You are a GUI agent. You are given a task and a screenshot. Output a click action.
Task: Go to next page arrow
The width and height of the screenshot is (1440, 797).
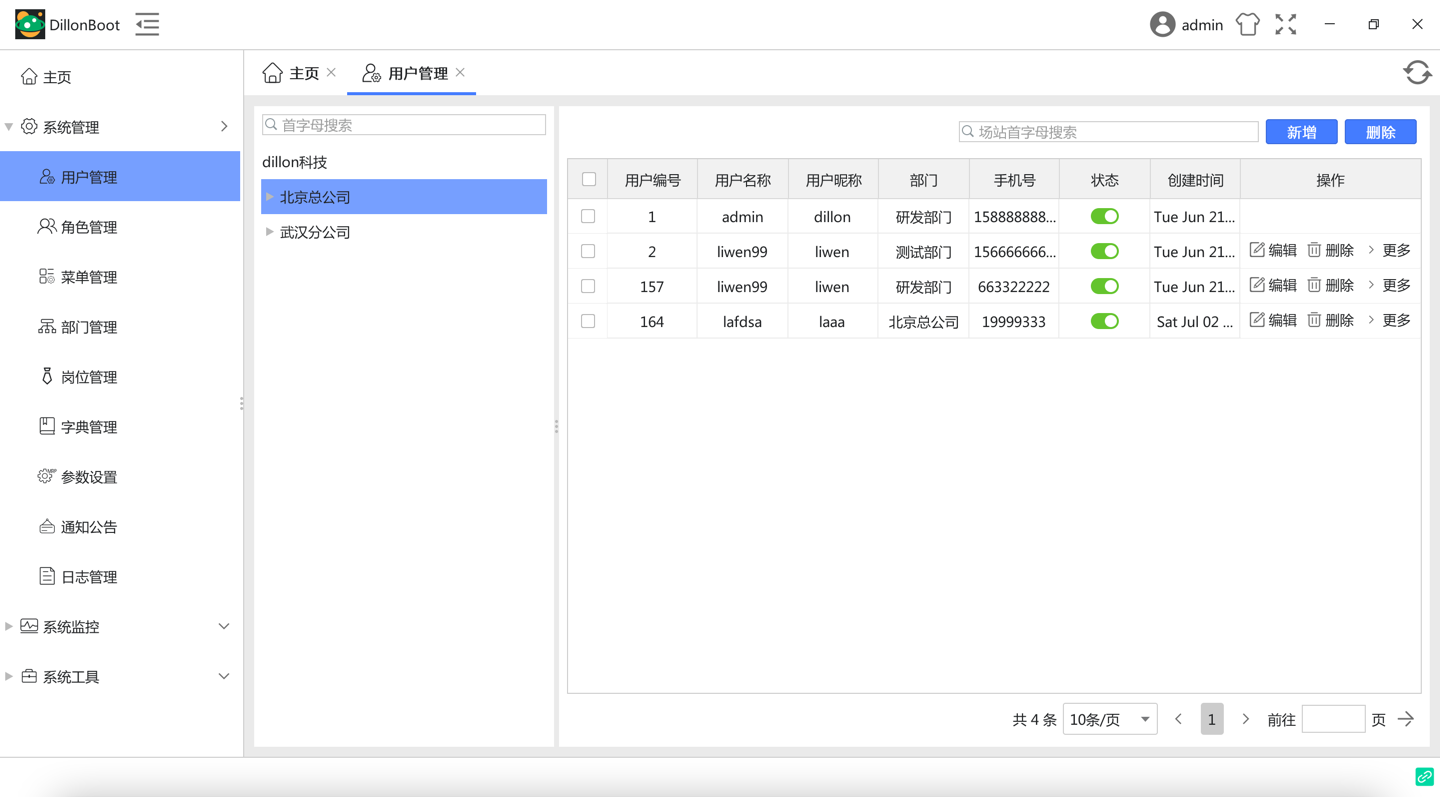click(x=1245, y=719)
